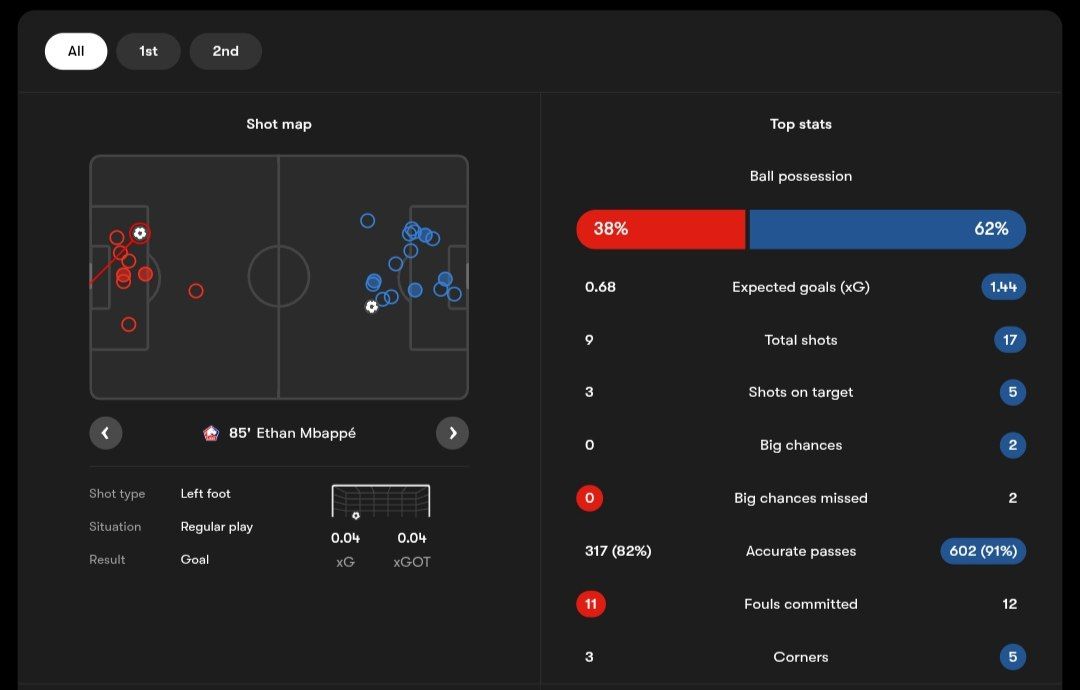The width and height of the screenshot is (1080, 690).
Task: Switch to the "2nd" half filter
Action: click(x=225, y=51)
